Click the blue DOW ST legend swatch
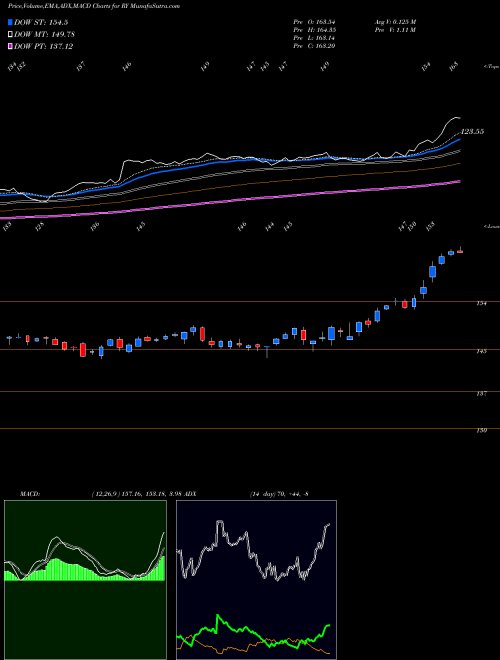The image size is (500, 660). click(11, 22)
